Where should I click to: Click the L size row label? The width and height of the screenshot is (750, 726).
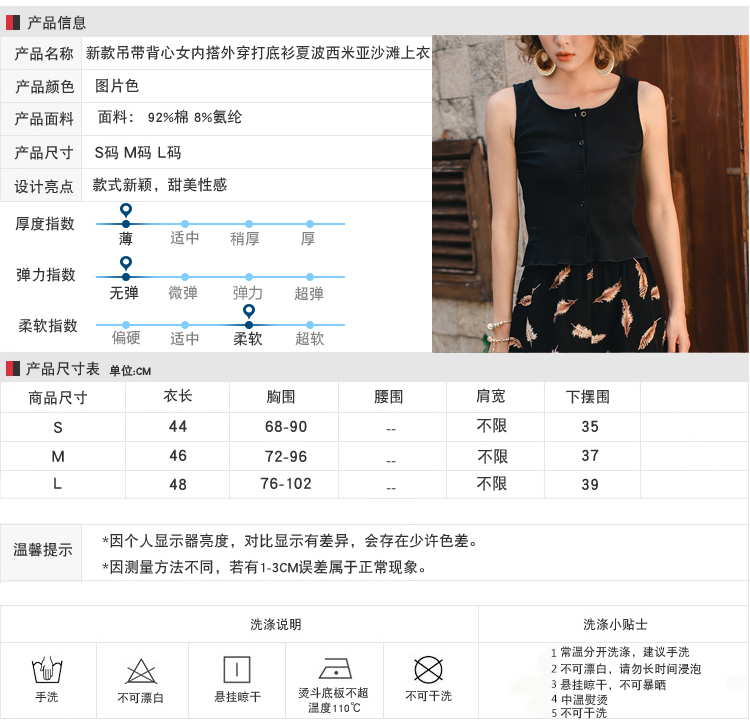point(57,484)
